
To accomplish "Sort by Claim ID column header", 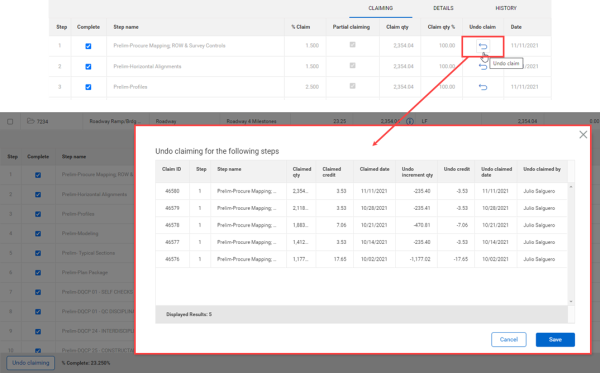I will point(171,169).
